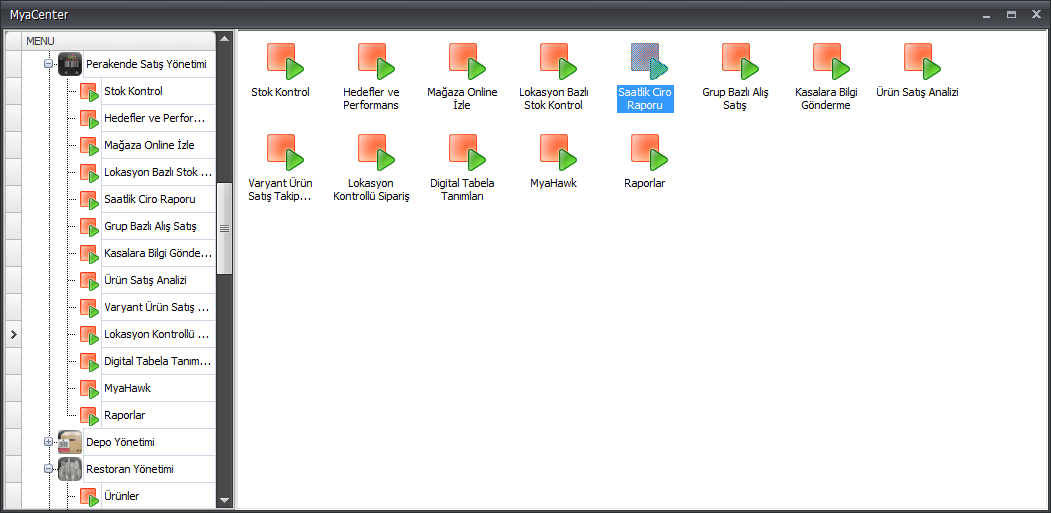Click Ürün Satış Analizi tree icon in menu
This screenshot has height=513, width=1051.
click(x=89, y=280)
